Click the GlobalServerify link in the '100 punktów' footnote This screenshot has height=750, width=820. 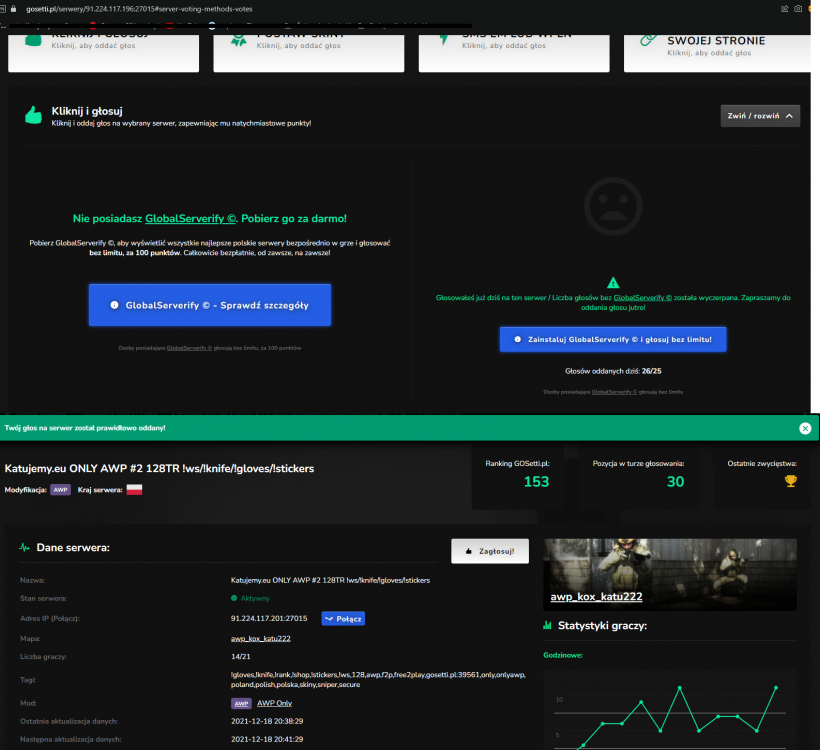(x=189, y=348)
